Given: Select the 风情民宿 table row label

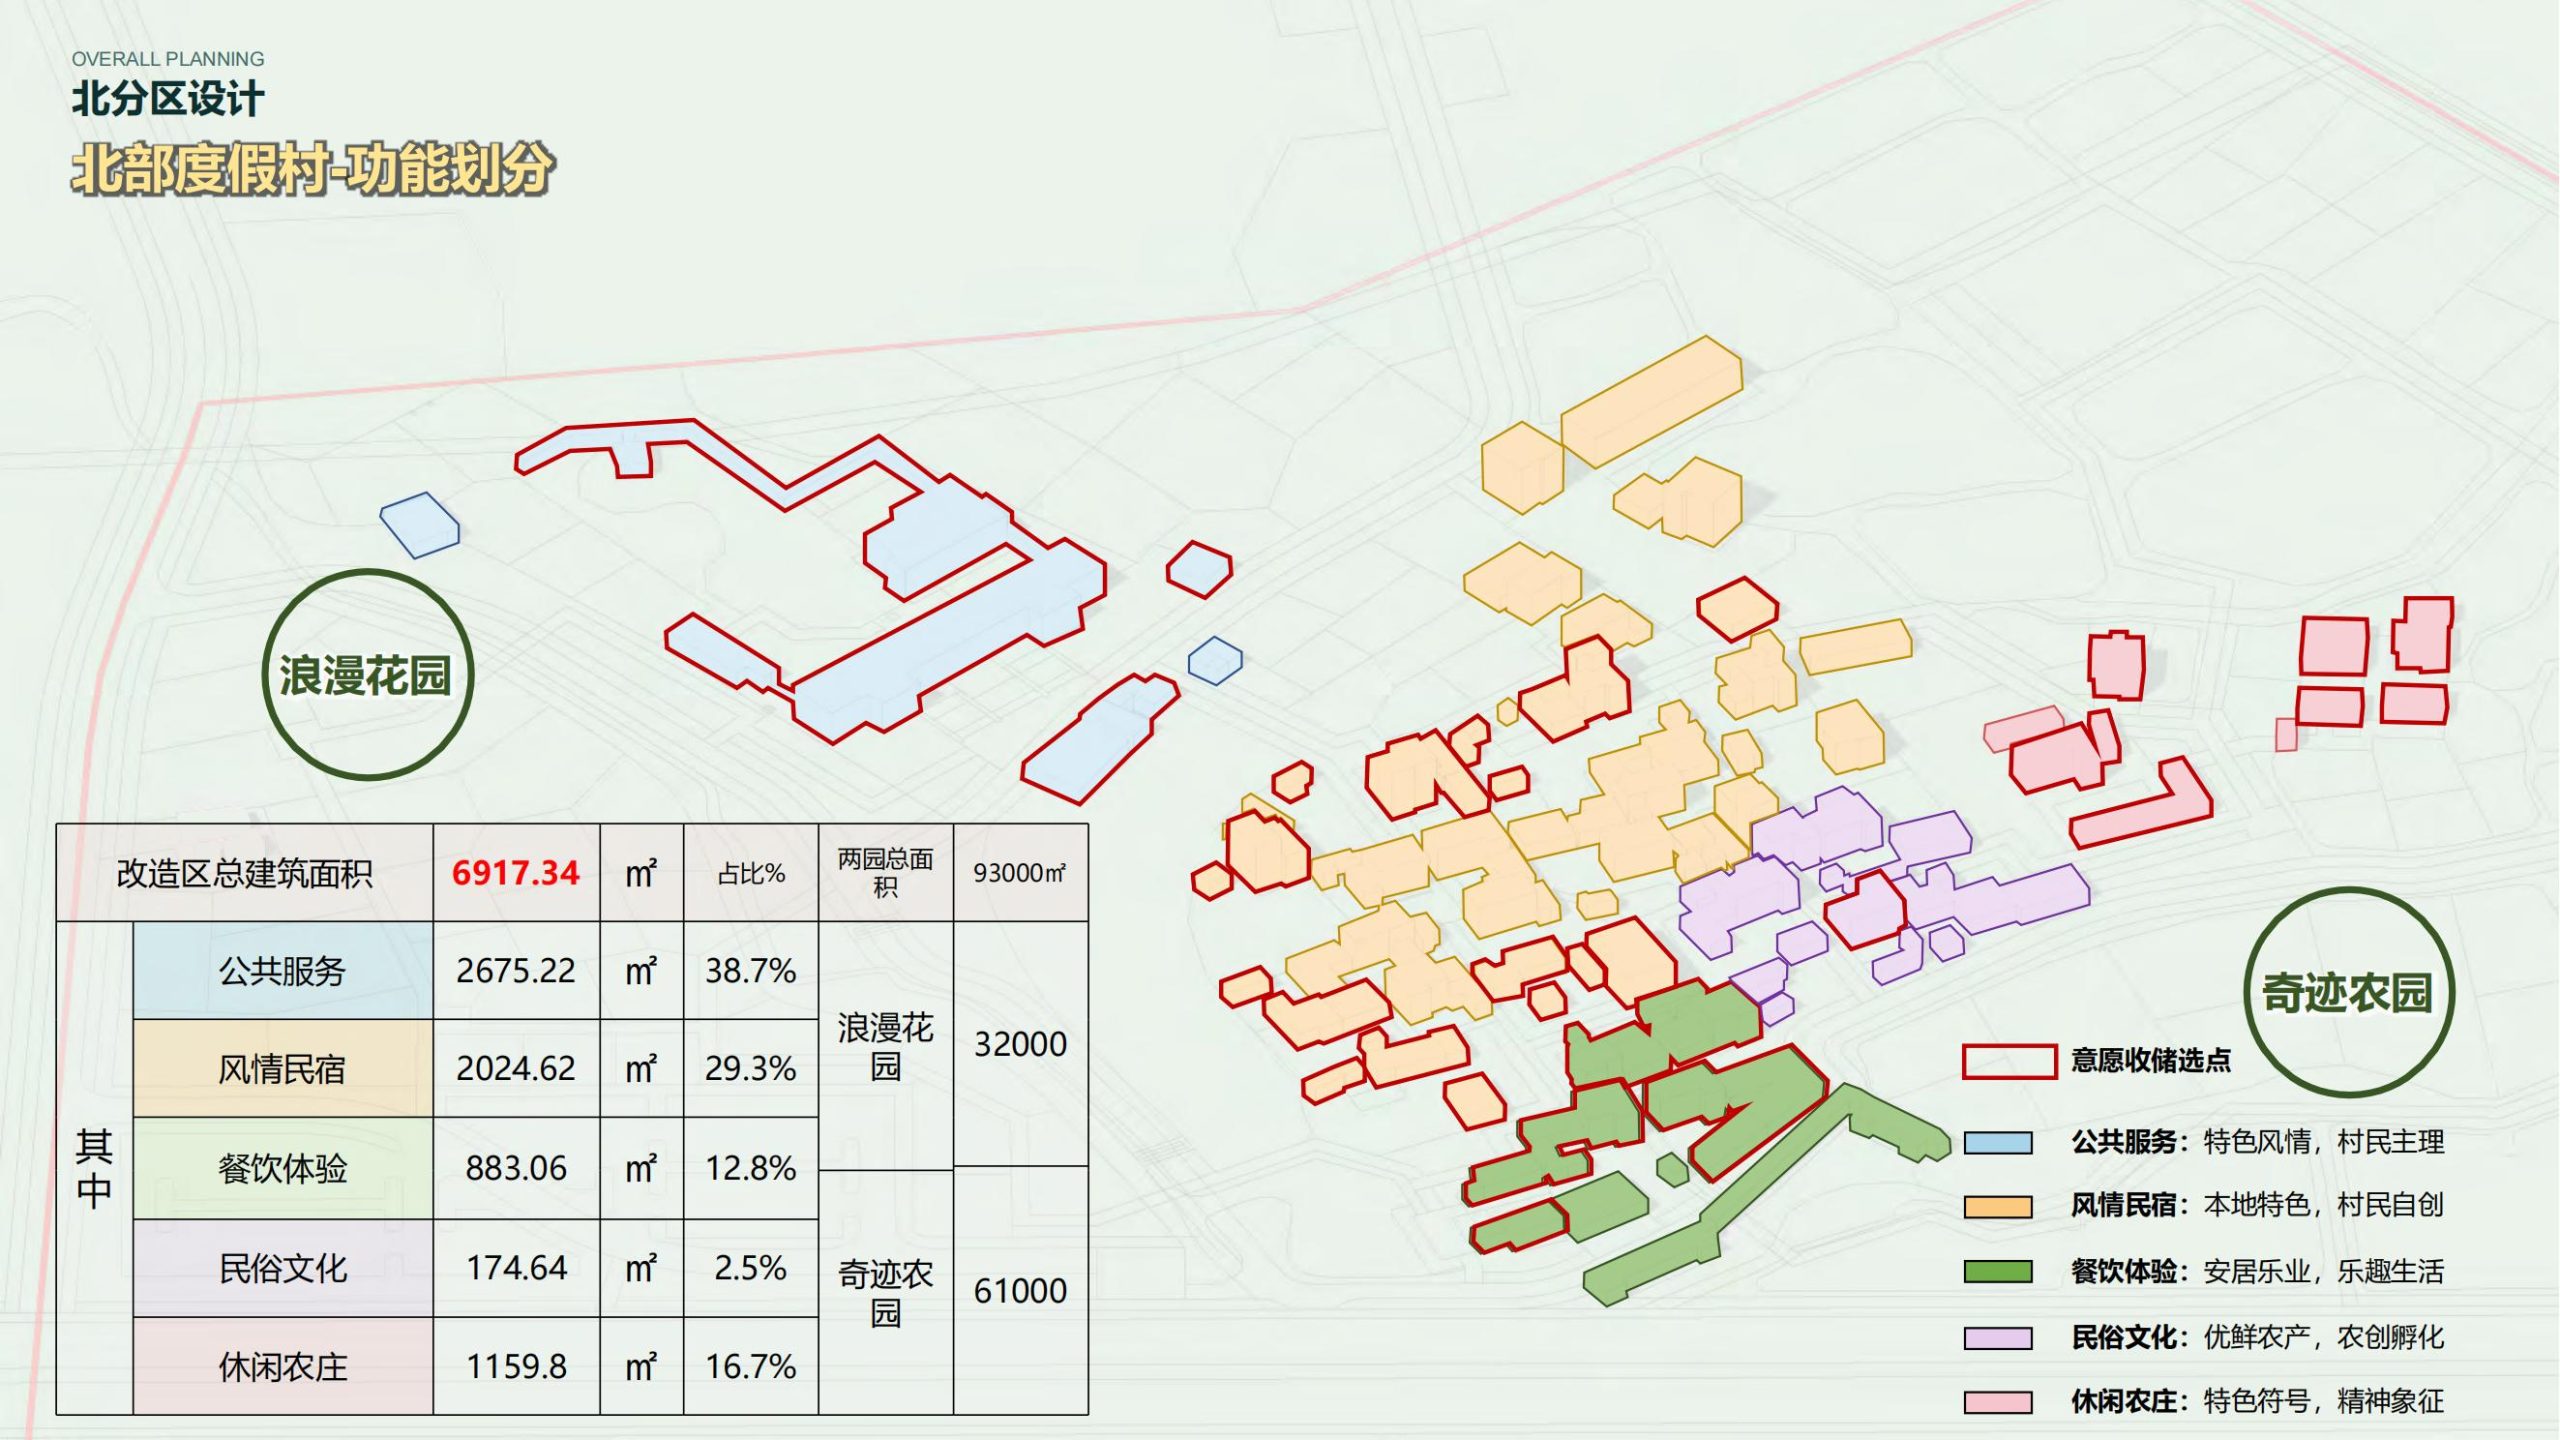Looking at the screenshot, I should coord(283,1068).
